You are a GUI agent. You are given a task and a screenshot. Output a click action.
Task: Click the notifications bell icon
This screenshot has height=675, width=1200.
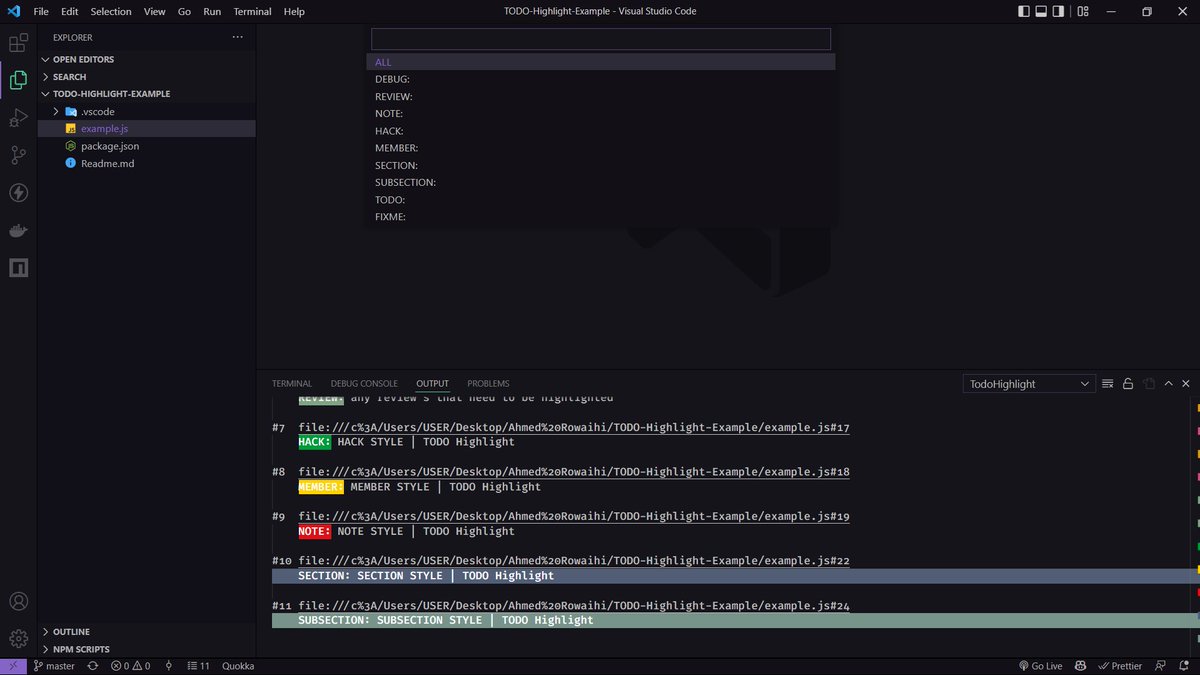click(1185, 666)
